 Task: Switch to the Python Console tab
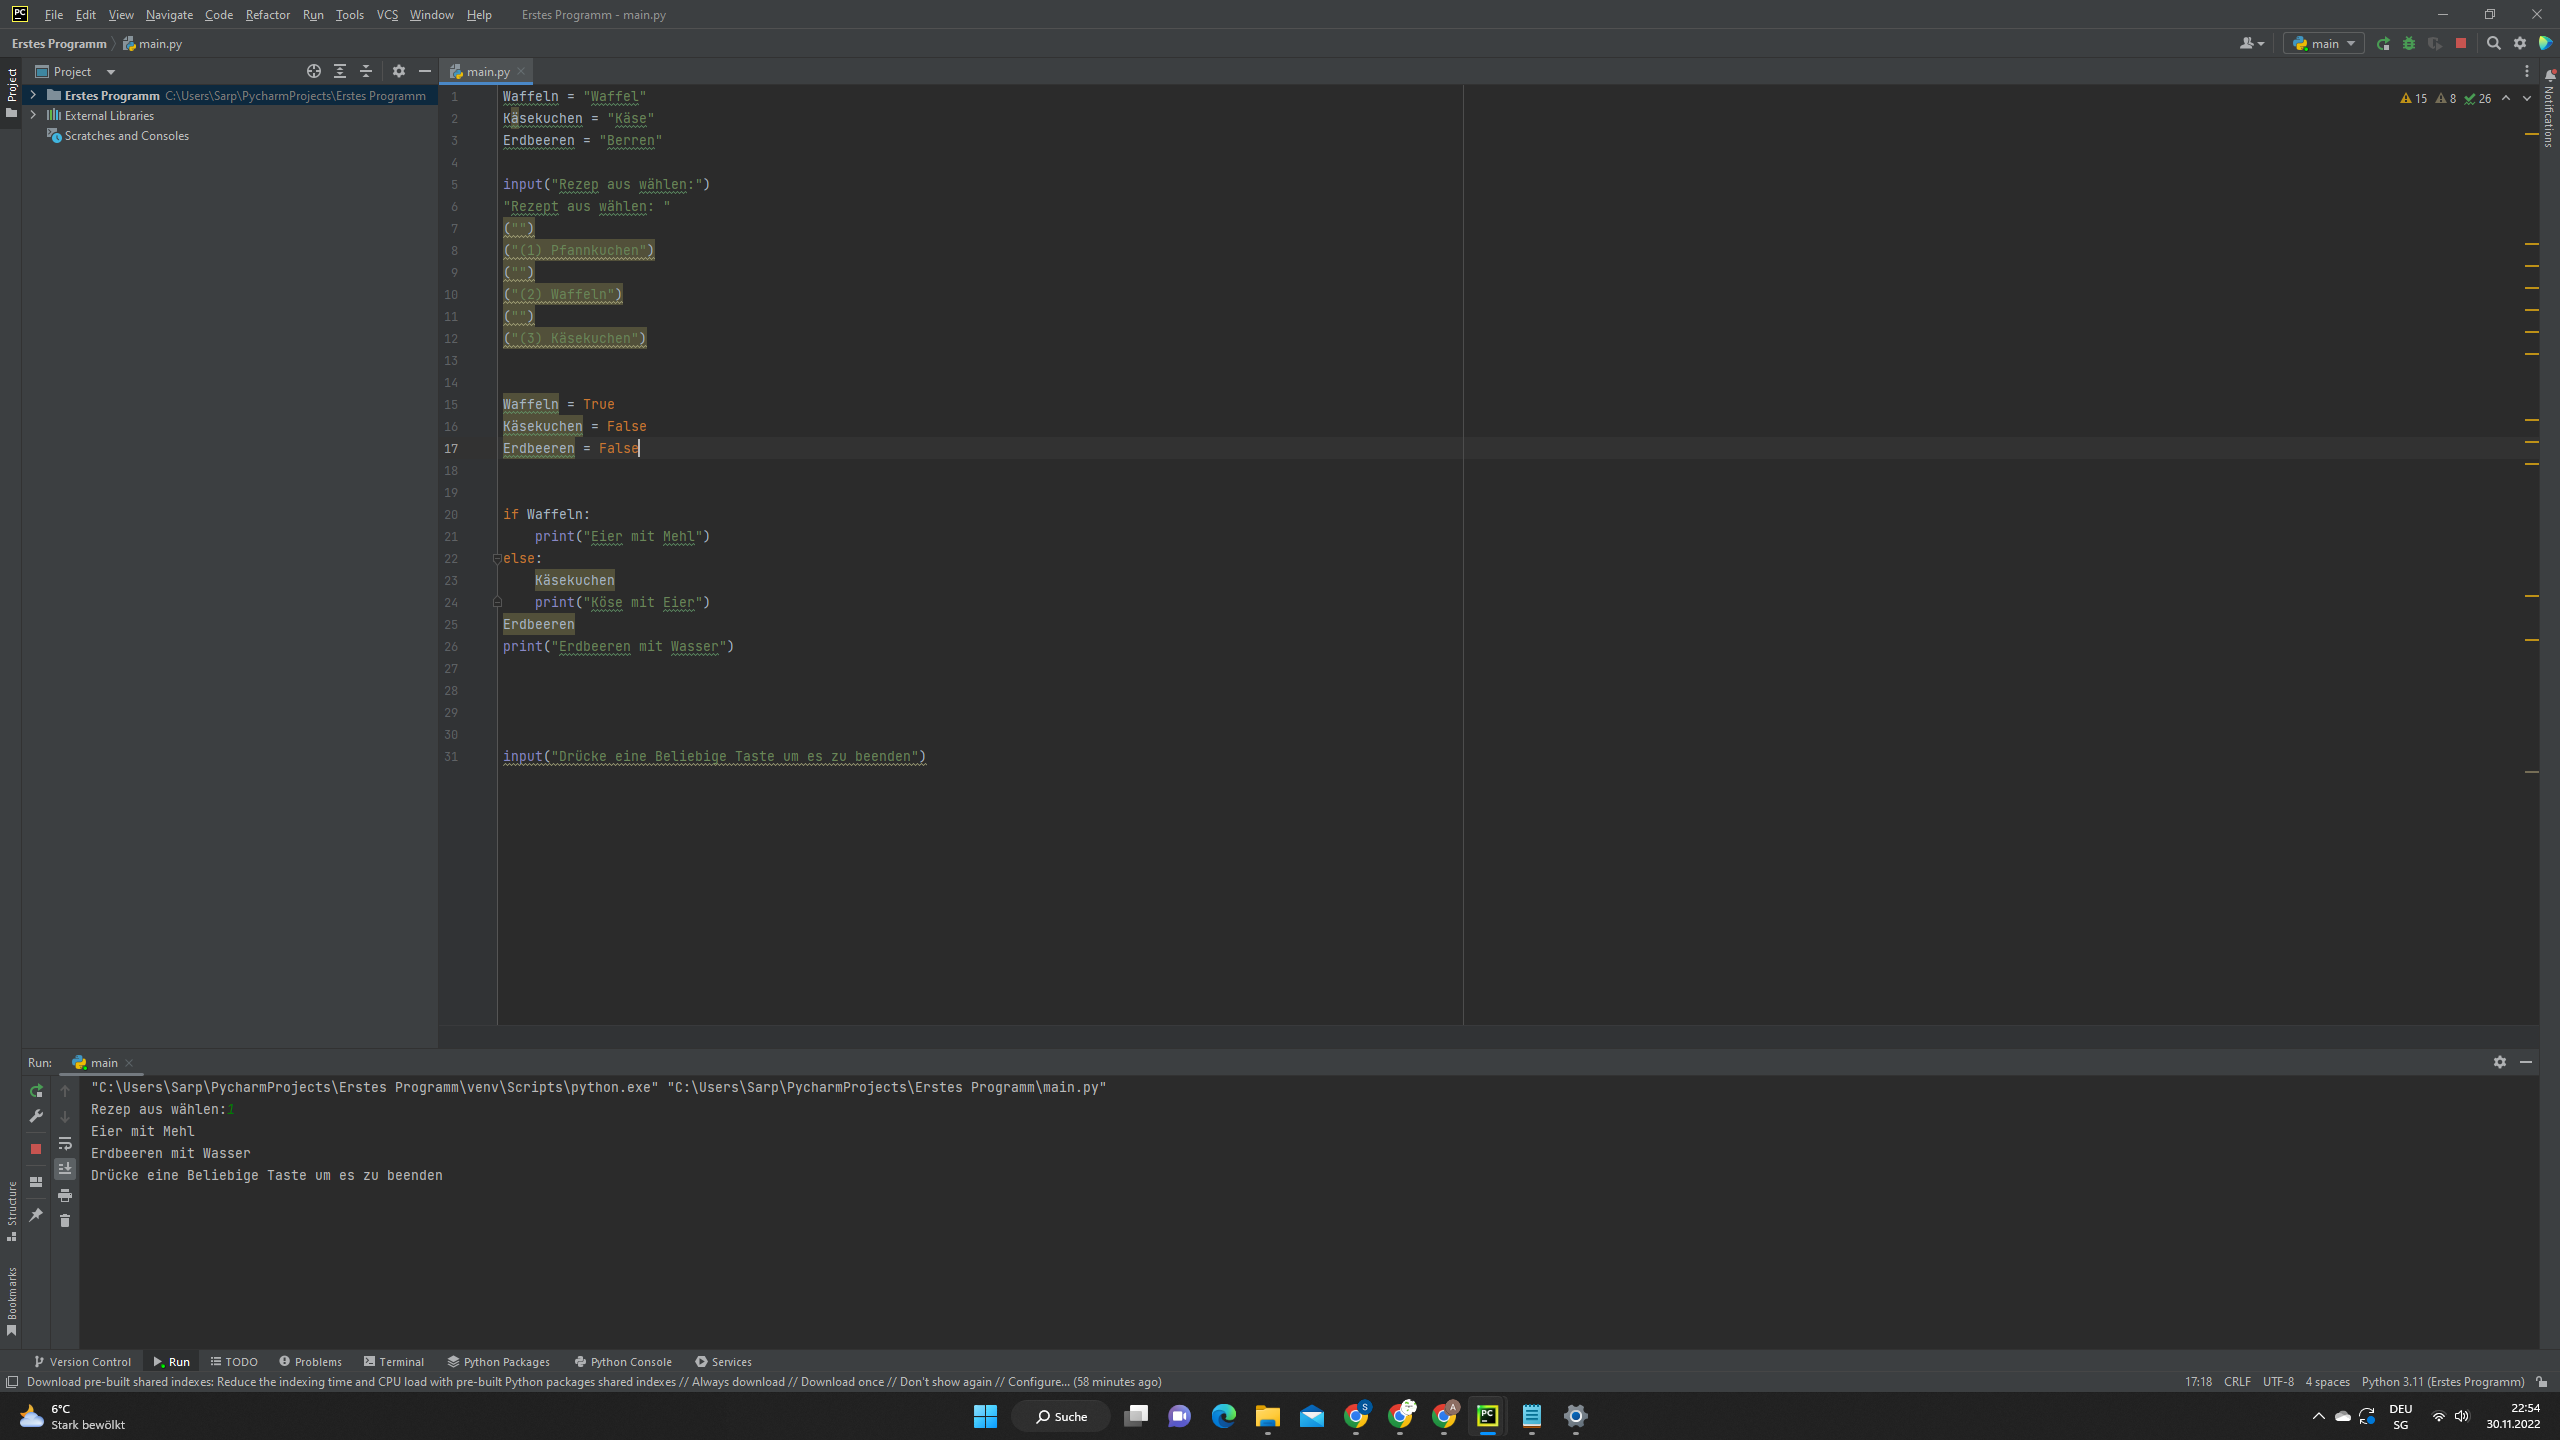(x=623, y=1361)
